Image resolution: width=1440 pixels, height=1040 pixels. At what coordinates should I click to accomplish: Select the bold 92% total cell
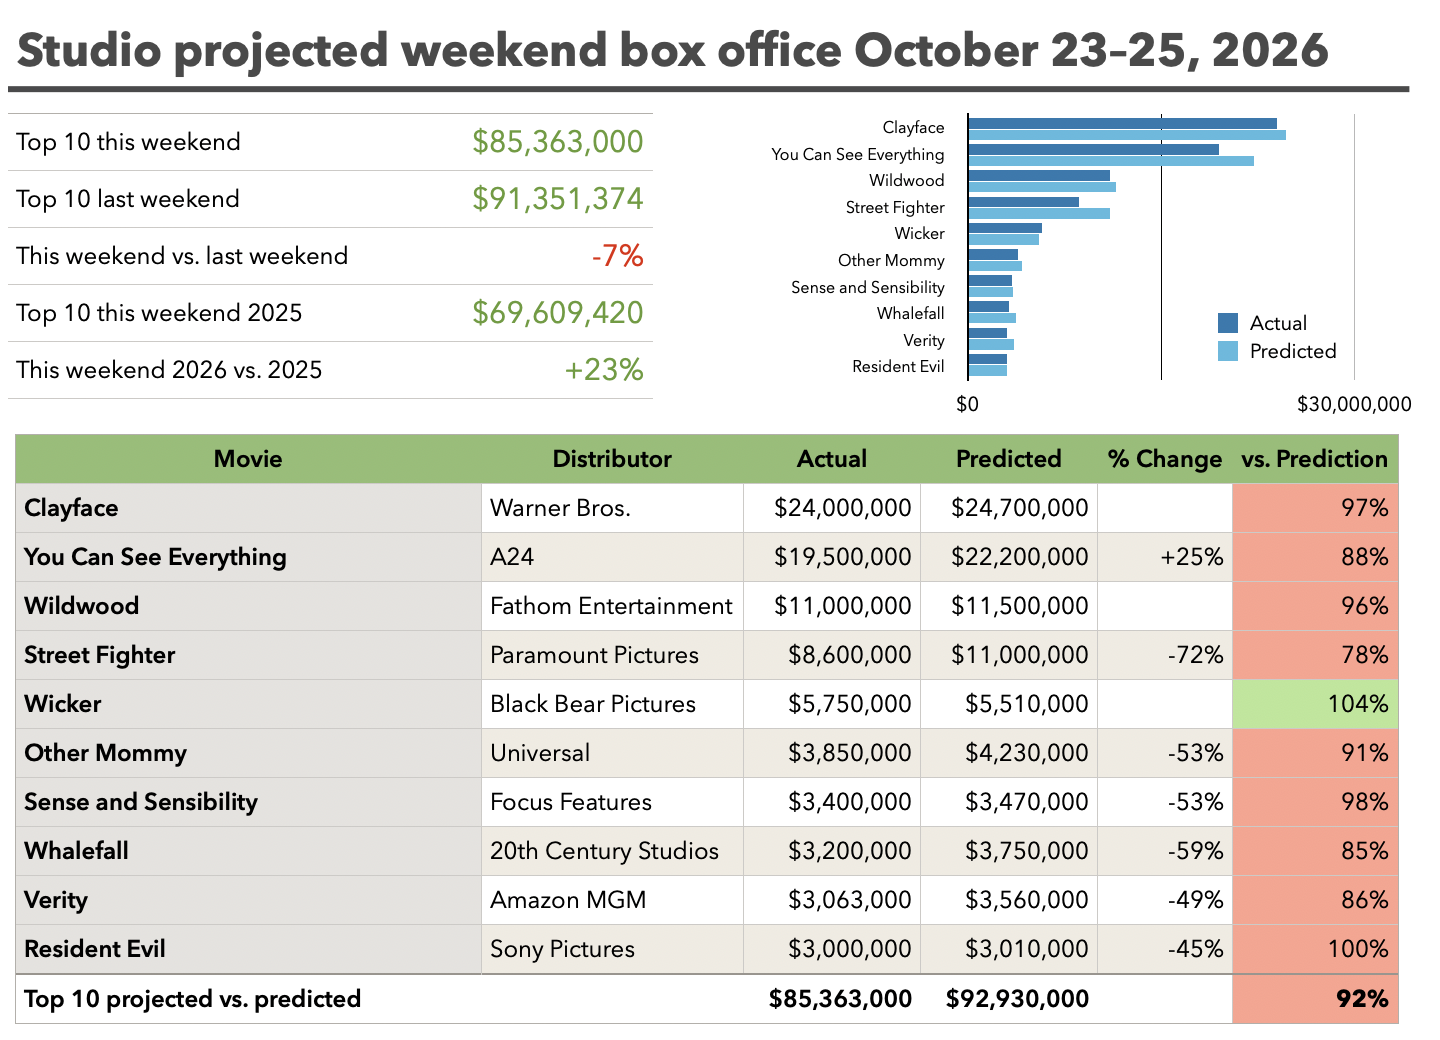coord(1315,999)
